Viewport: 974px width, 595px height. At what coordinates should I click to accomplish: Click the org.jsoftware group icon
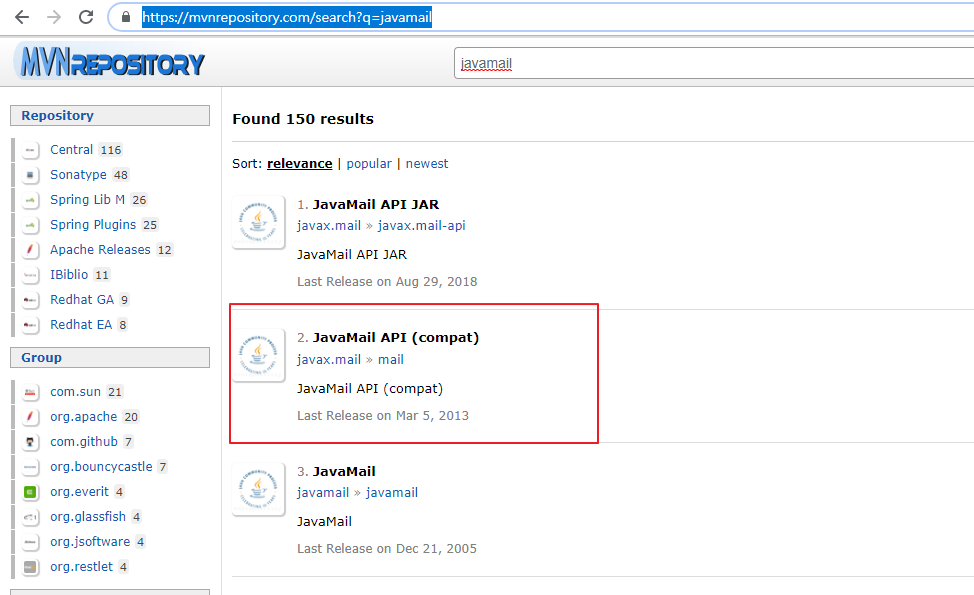click(30, 542)
